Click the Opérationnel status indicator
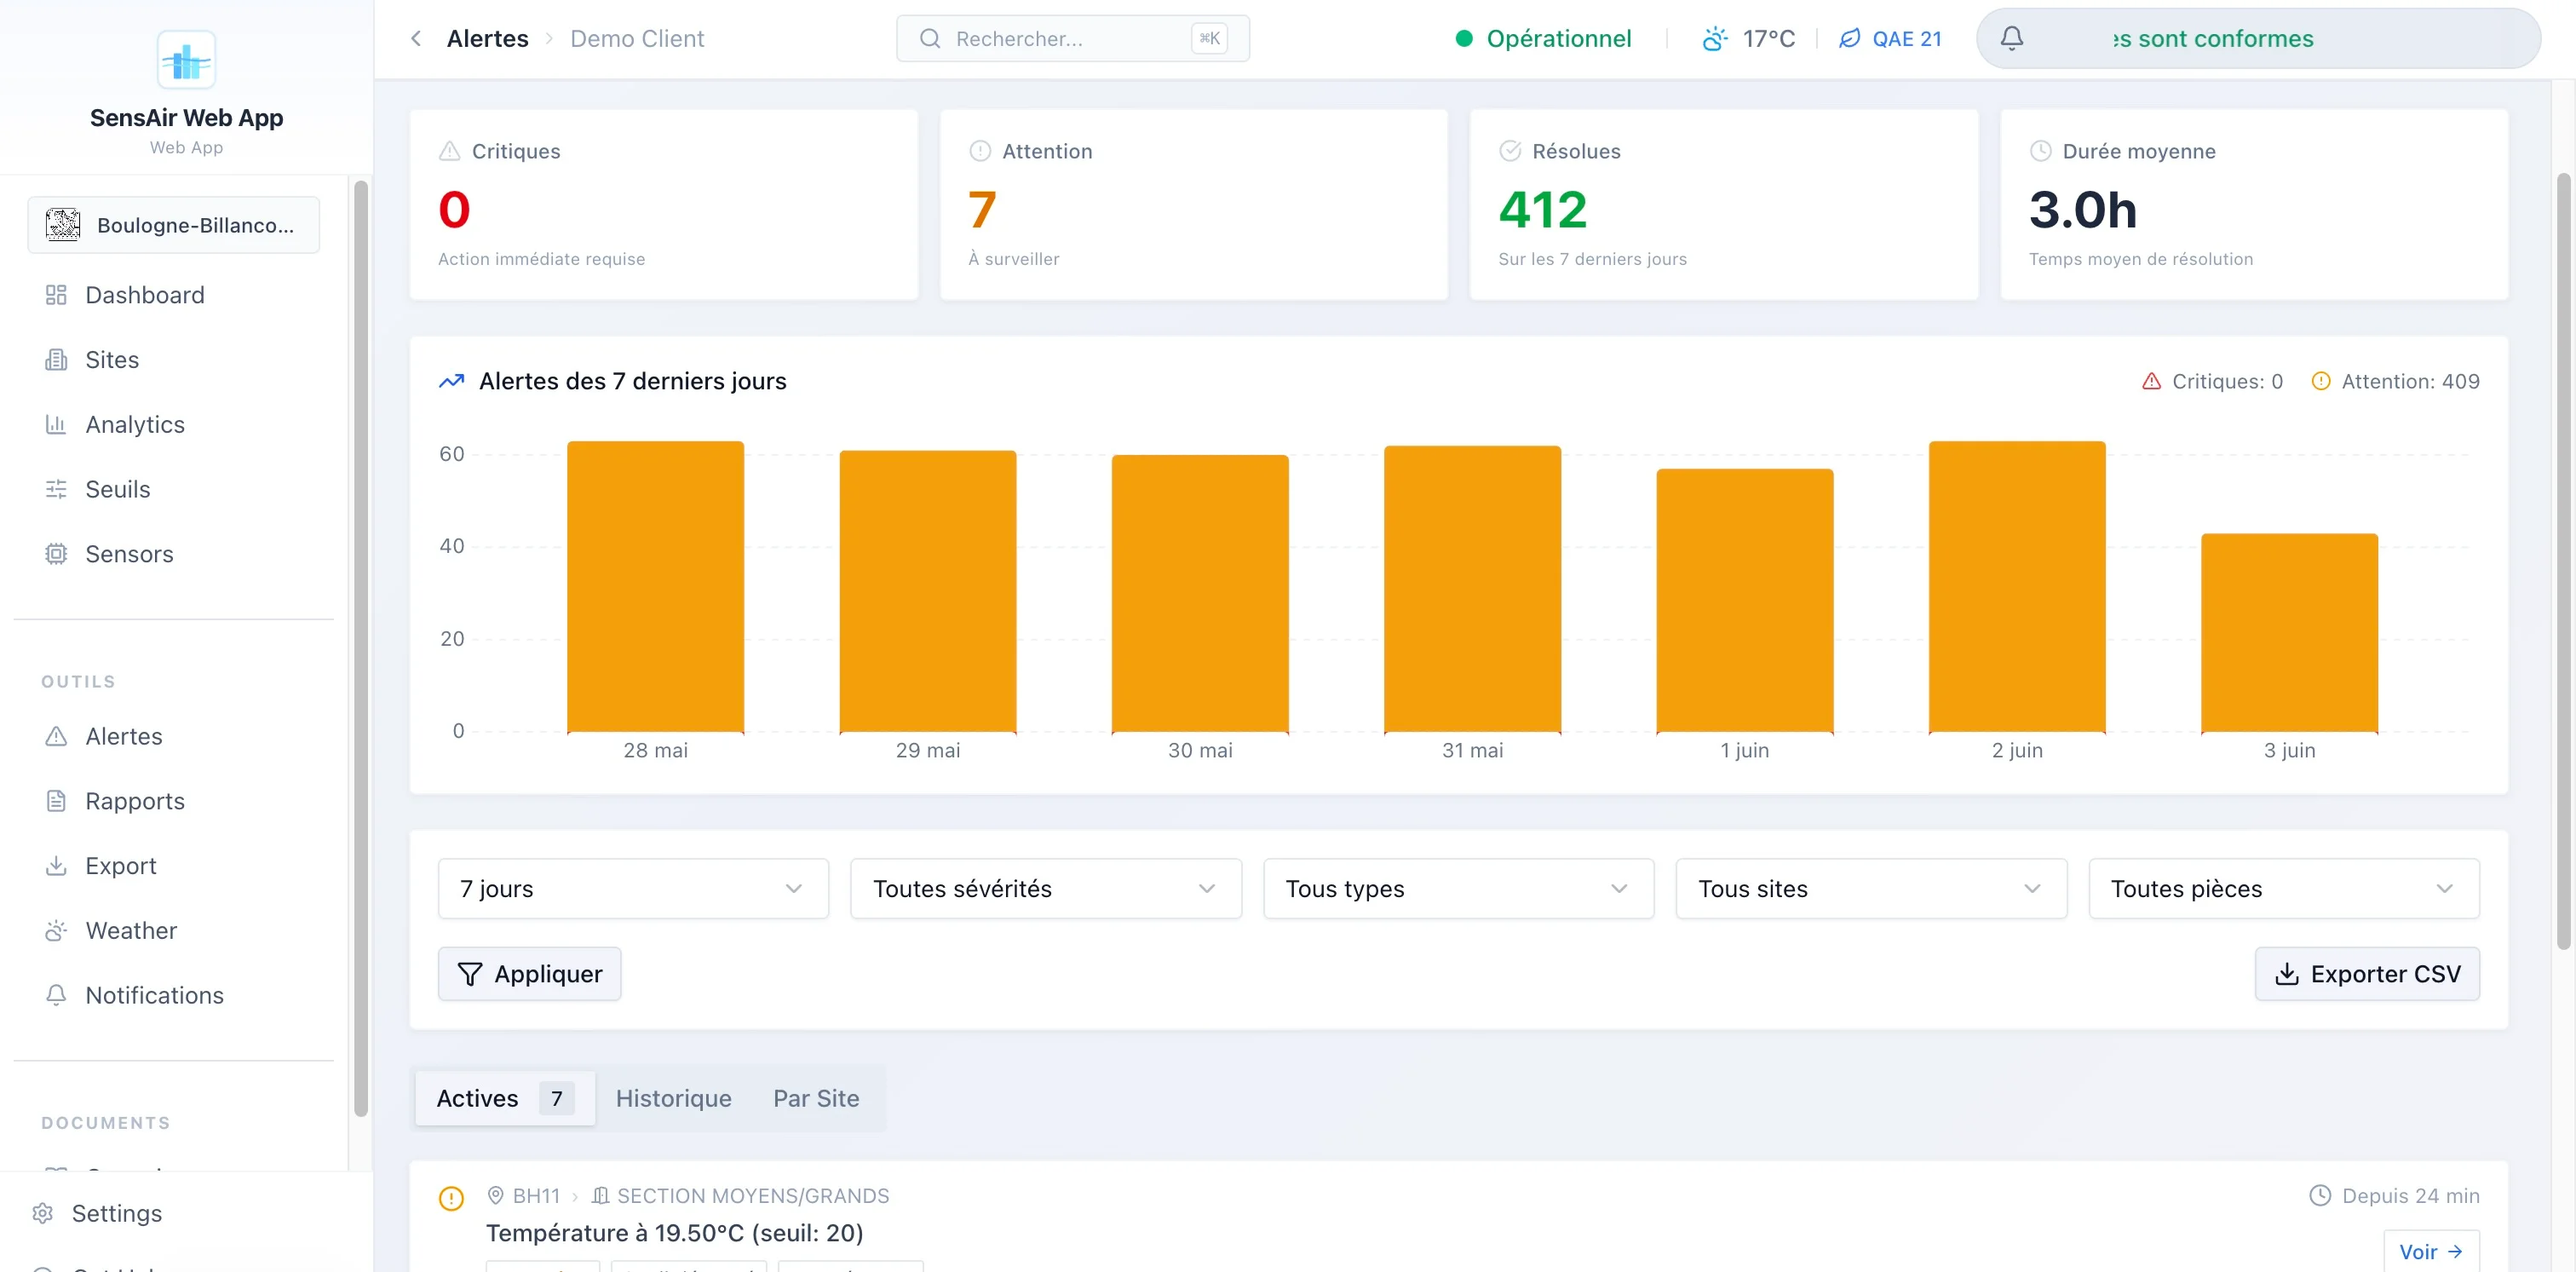2576x1272 pixels. pos(1544,38)
